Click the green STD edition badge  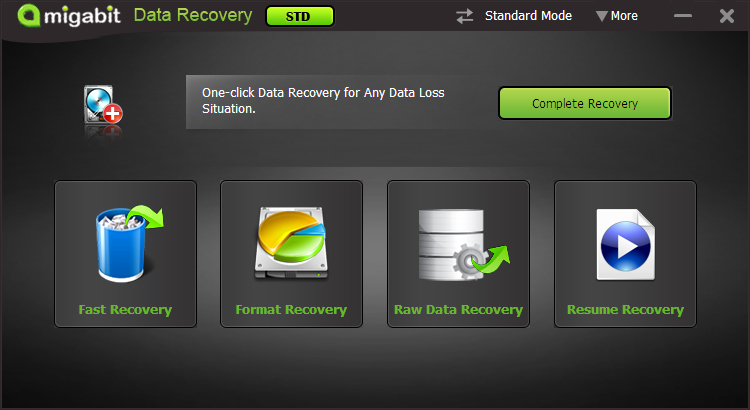[x=300, y=16]
